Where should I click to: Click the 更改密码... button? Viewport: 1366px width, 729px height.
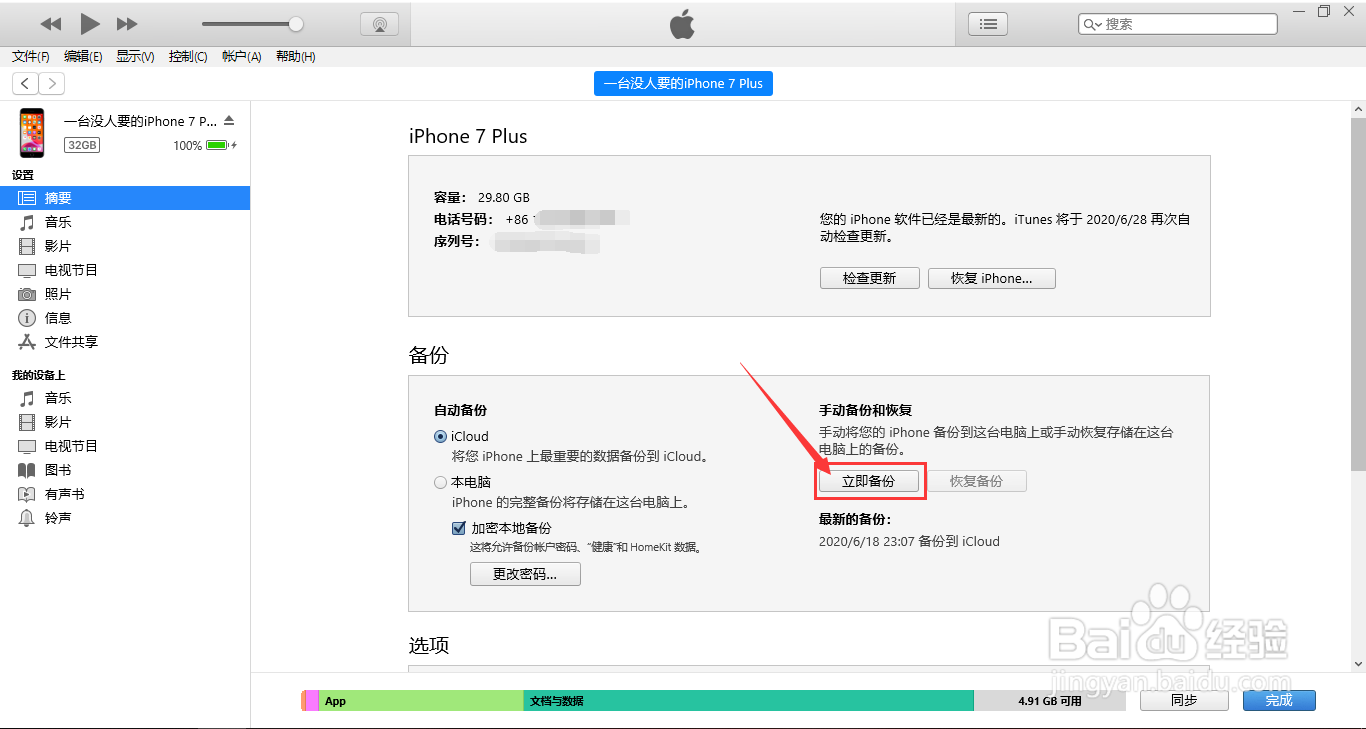525,574
